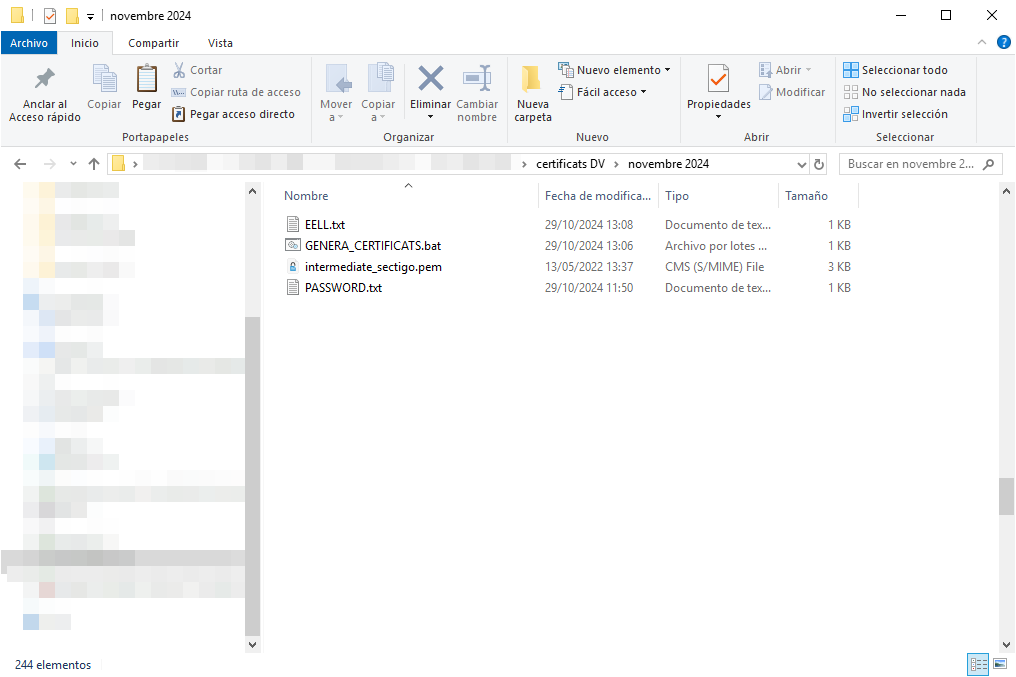Click the Abrir ribbon button

click(785, 70)
